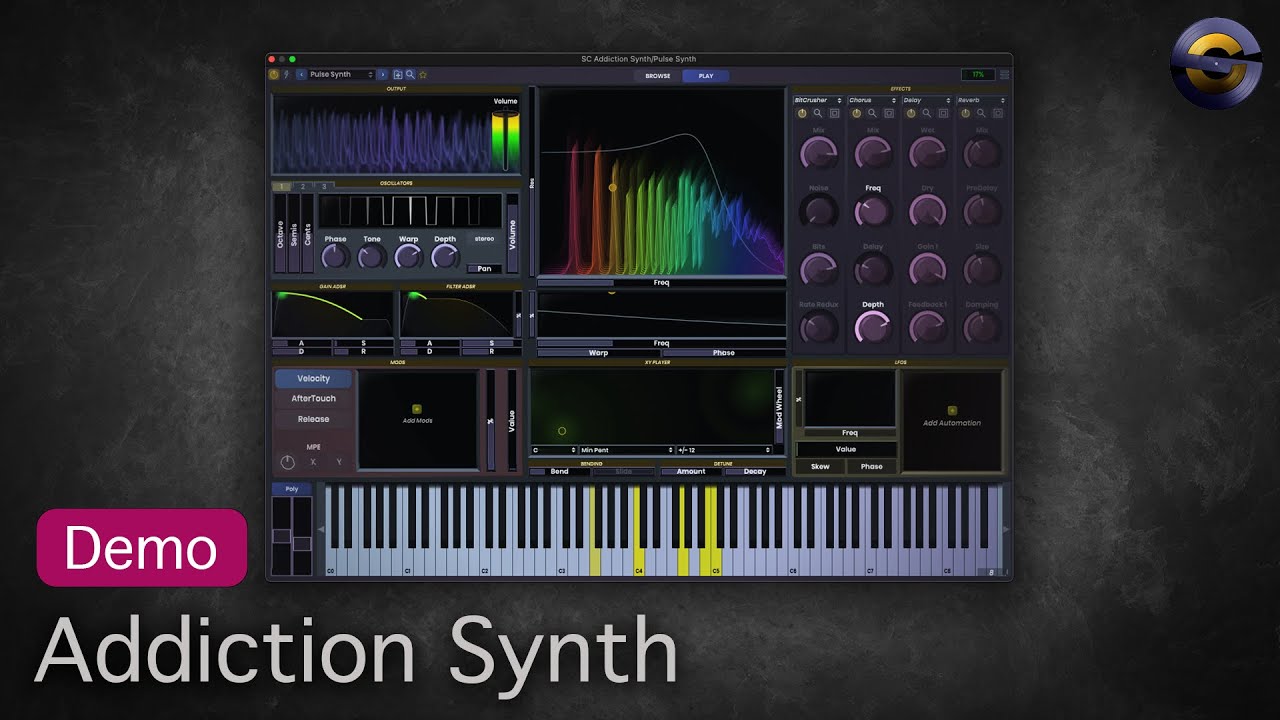Click the square expand icon under Reverb
This screenshot has width=1280, height=720.
click(998, 113)
